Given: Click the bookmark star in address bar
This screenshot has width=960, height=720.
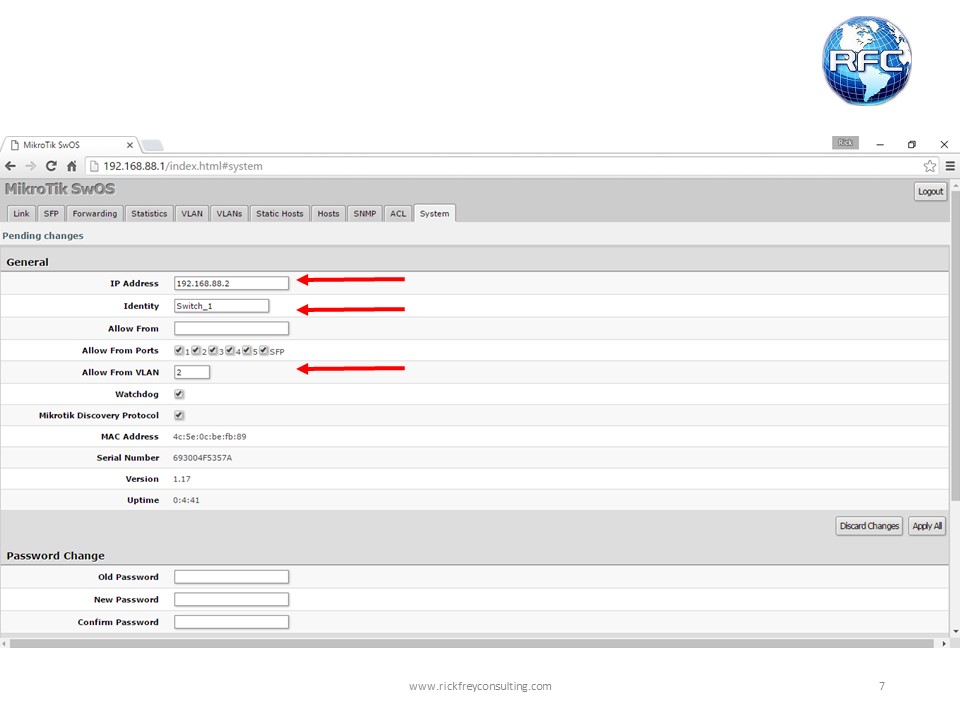Looking at the screenshot, I should click(x=929, y=166).
